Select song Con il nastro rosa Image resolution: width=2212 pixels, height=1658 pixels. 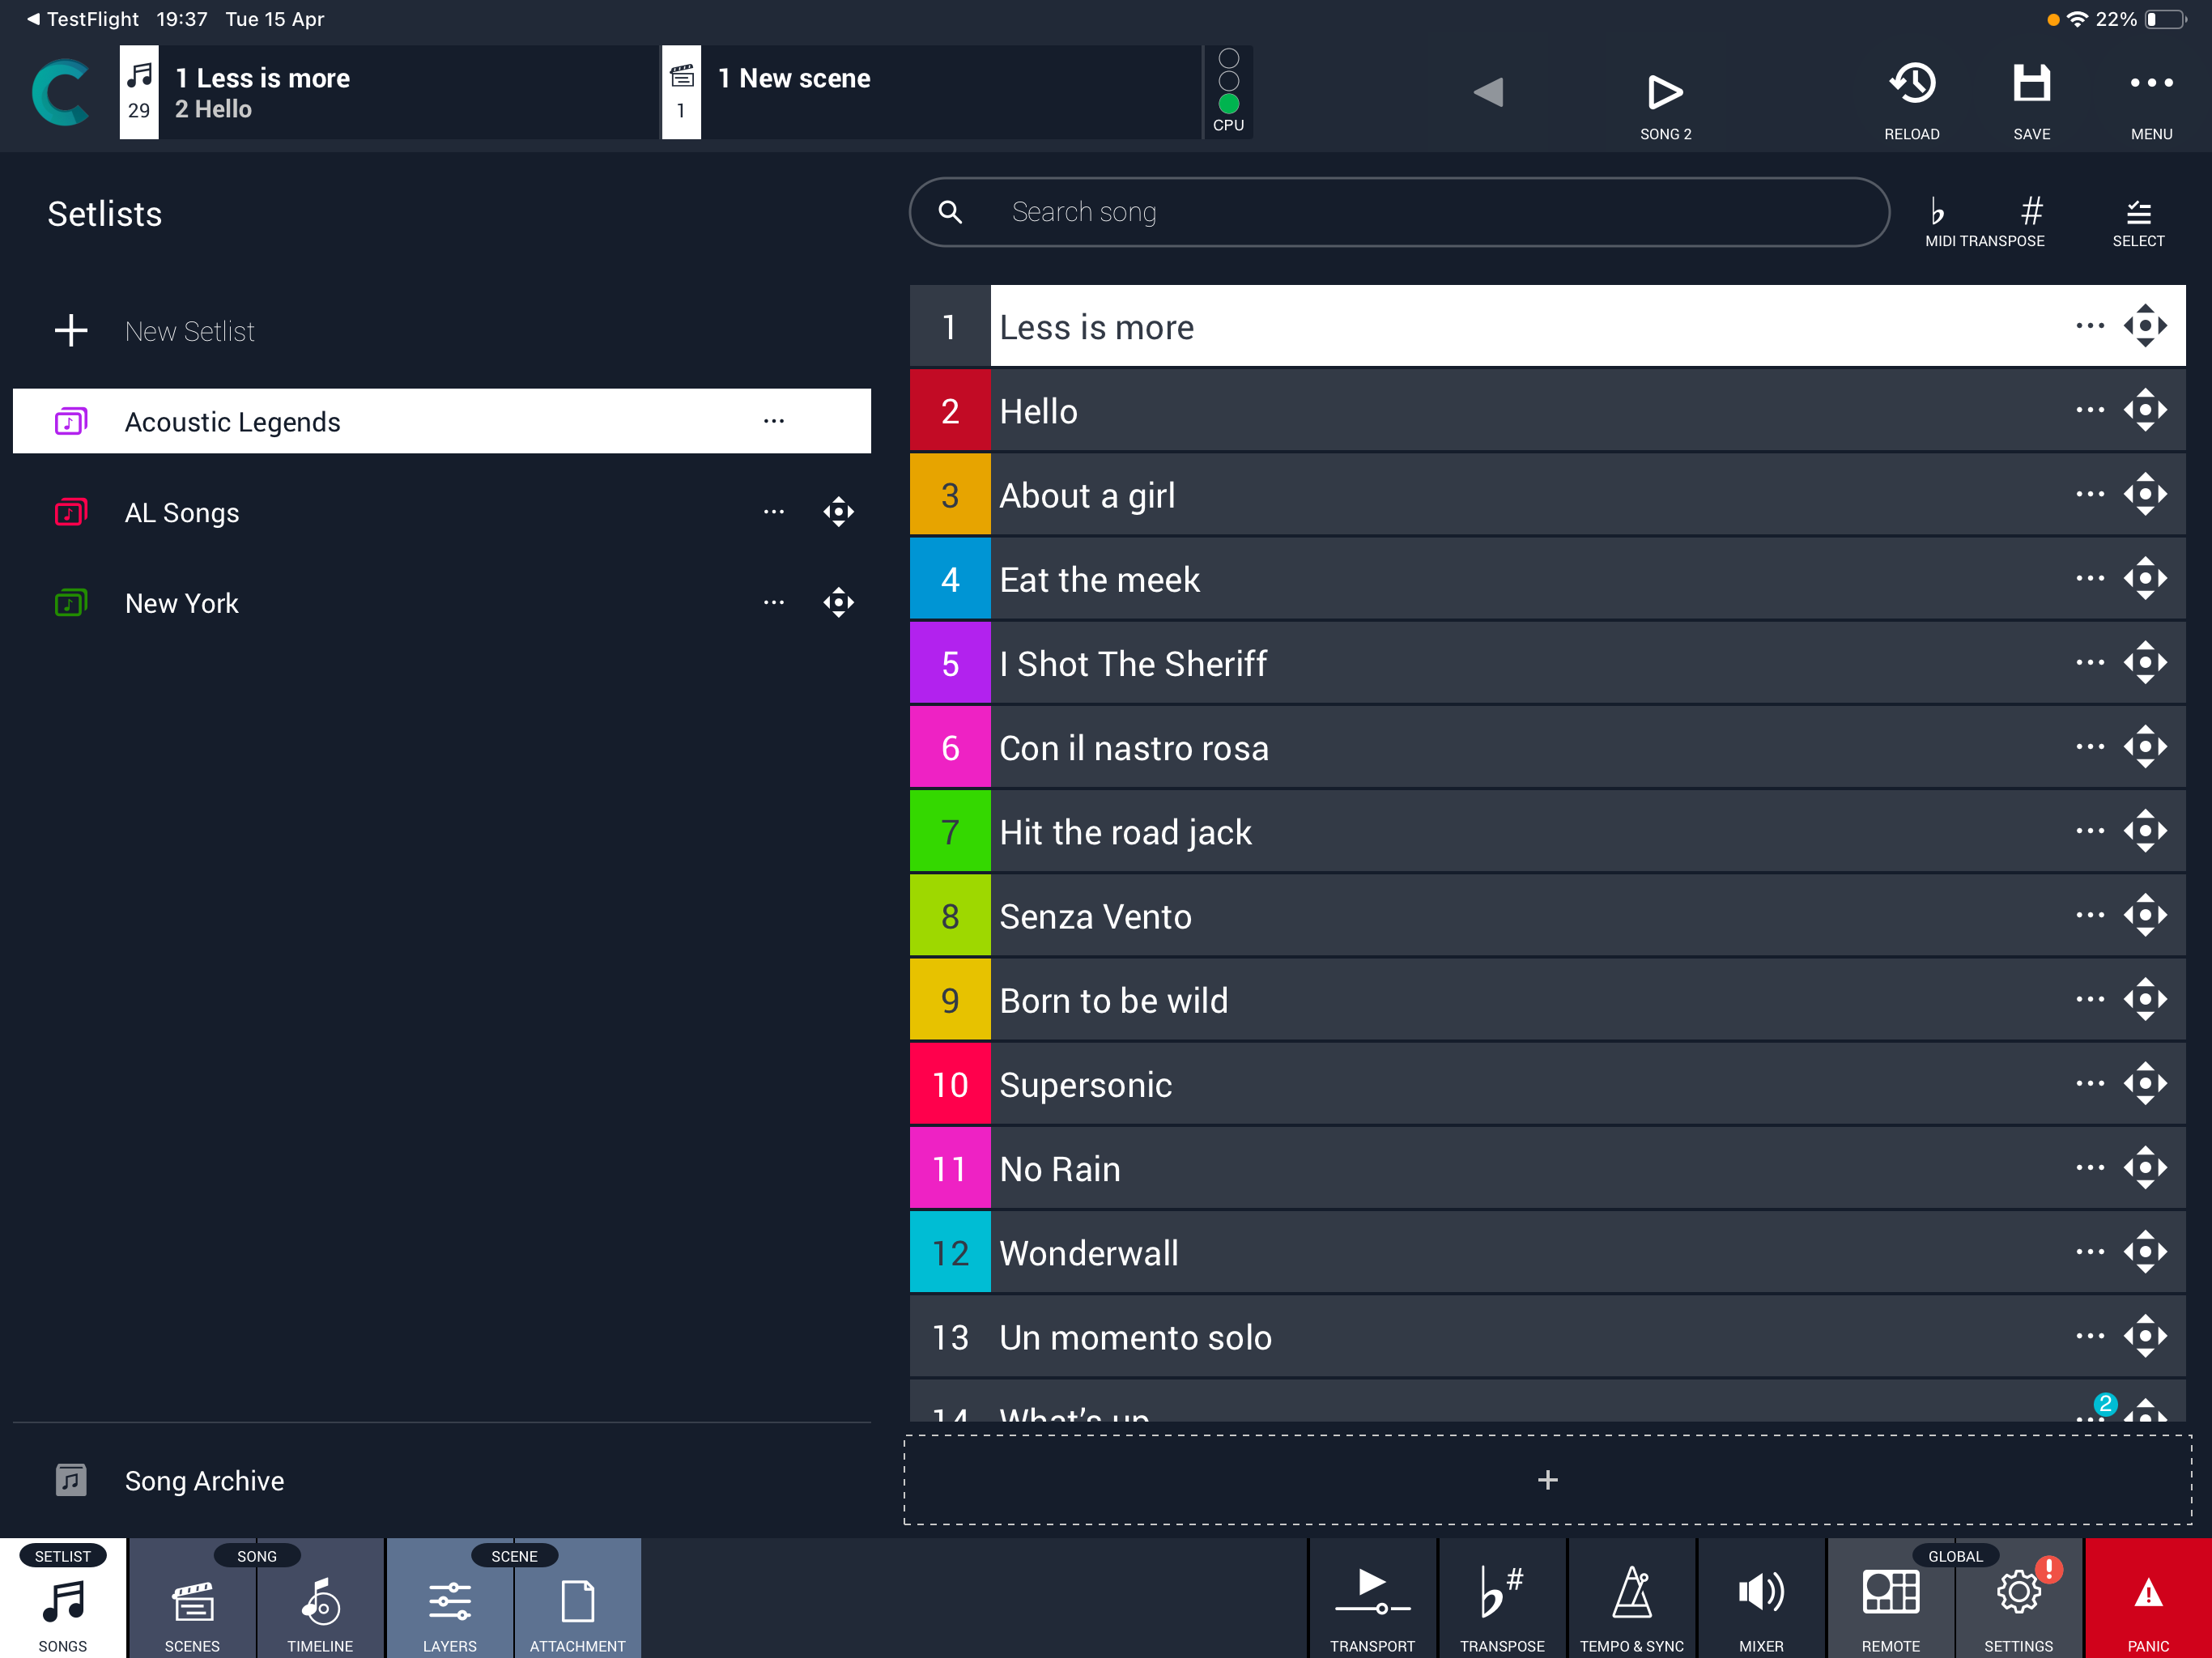click(x=1547, y=747)
